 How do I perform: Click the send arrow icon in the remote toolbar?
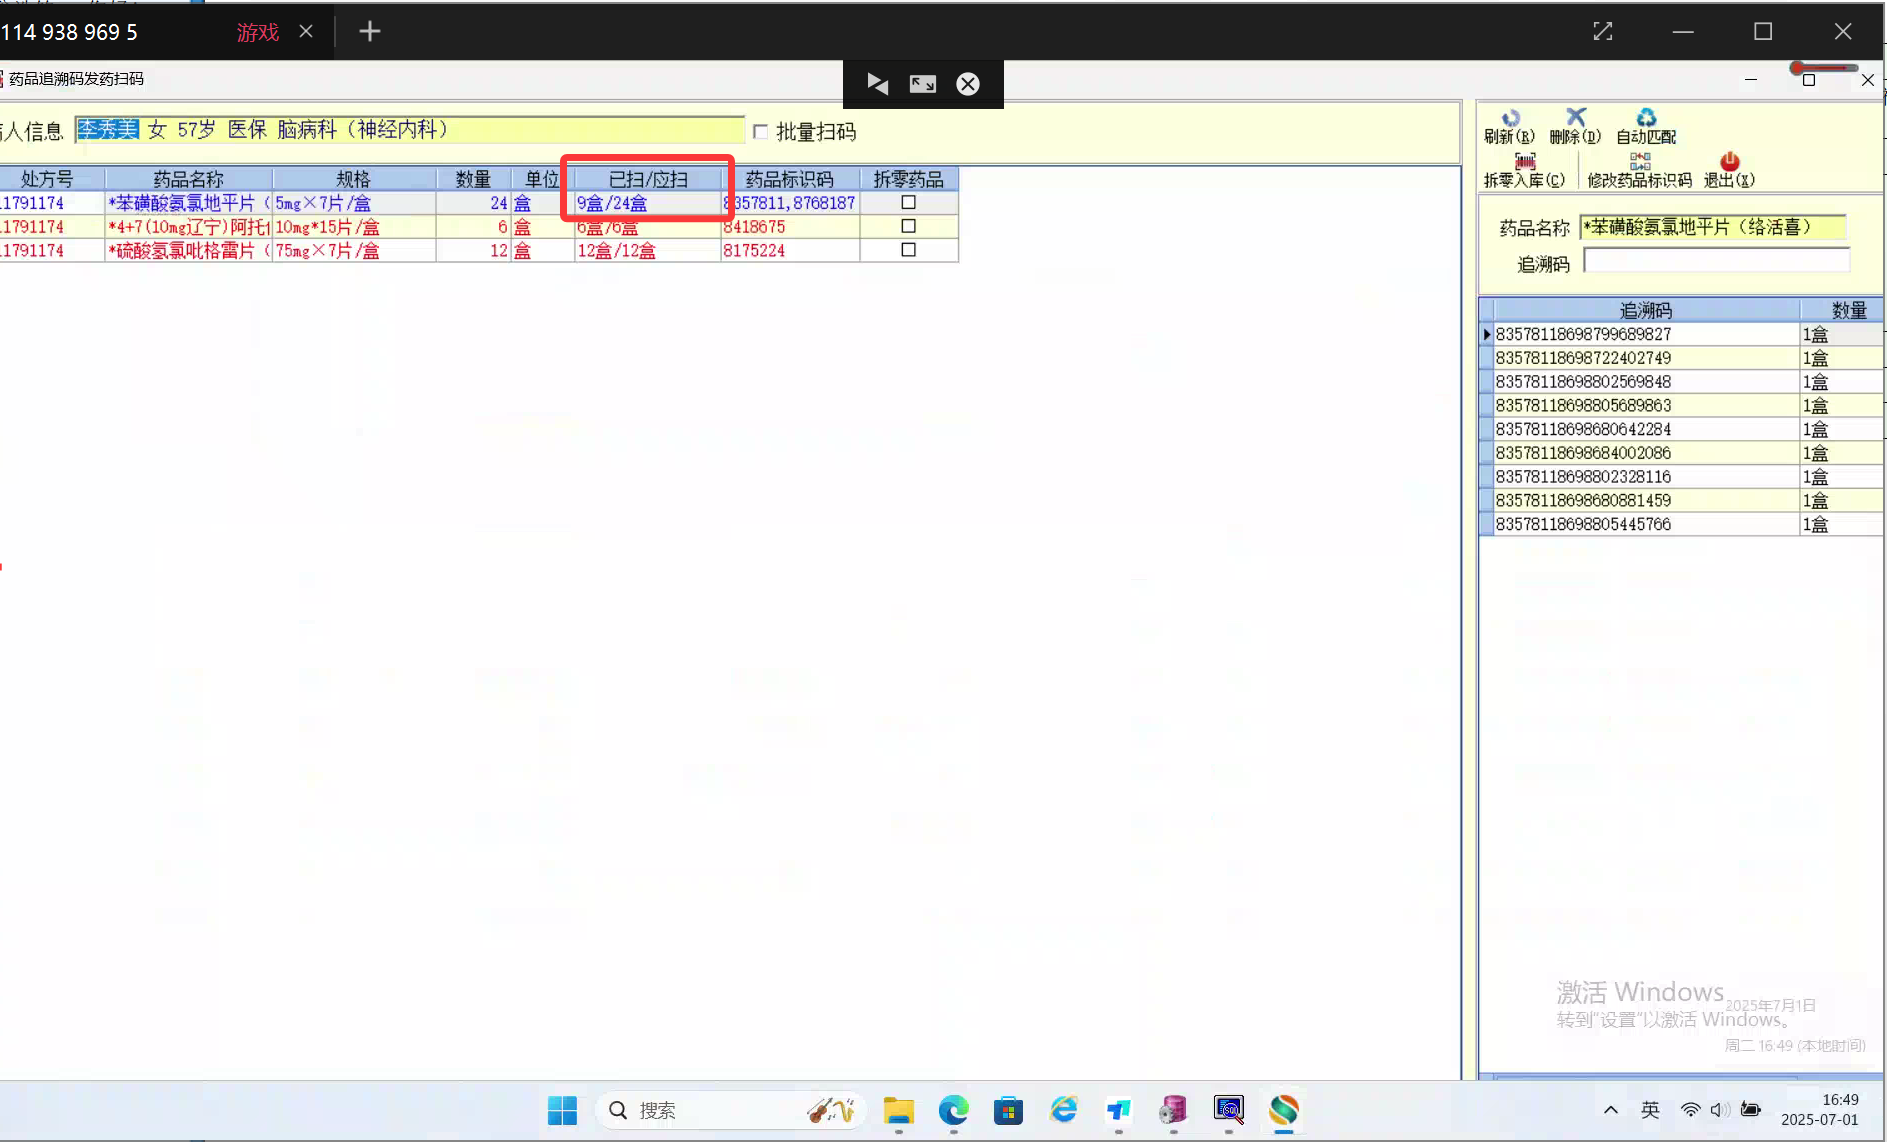coord(877,84)
